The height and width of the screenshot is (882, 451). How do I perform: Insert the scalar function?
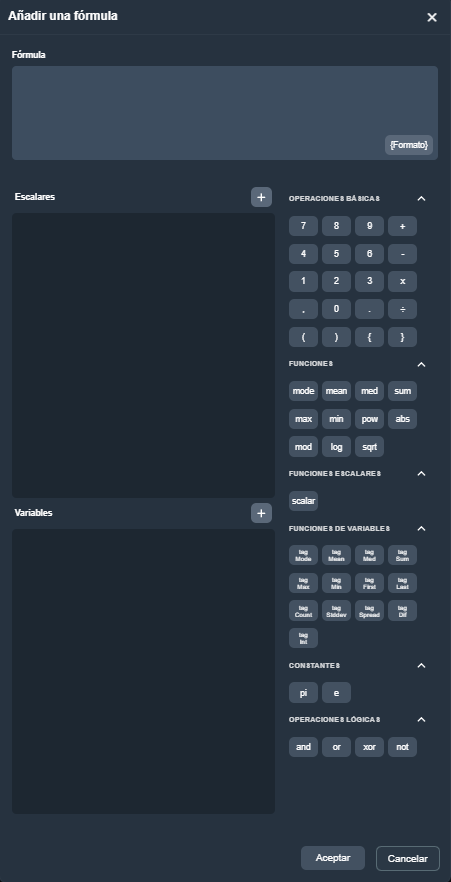pos(303,501)
